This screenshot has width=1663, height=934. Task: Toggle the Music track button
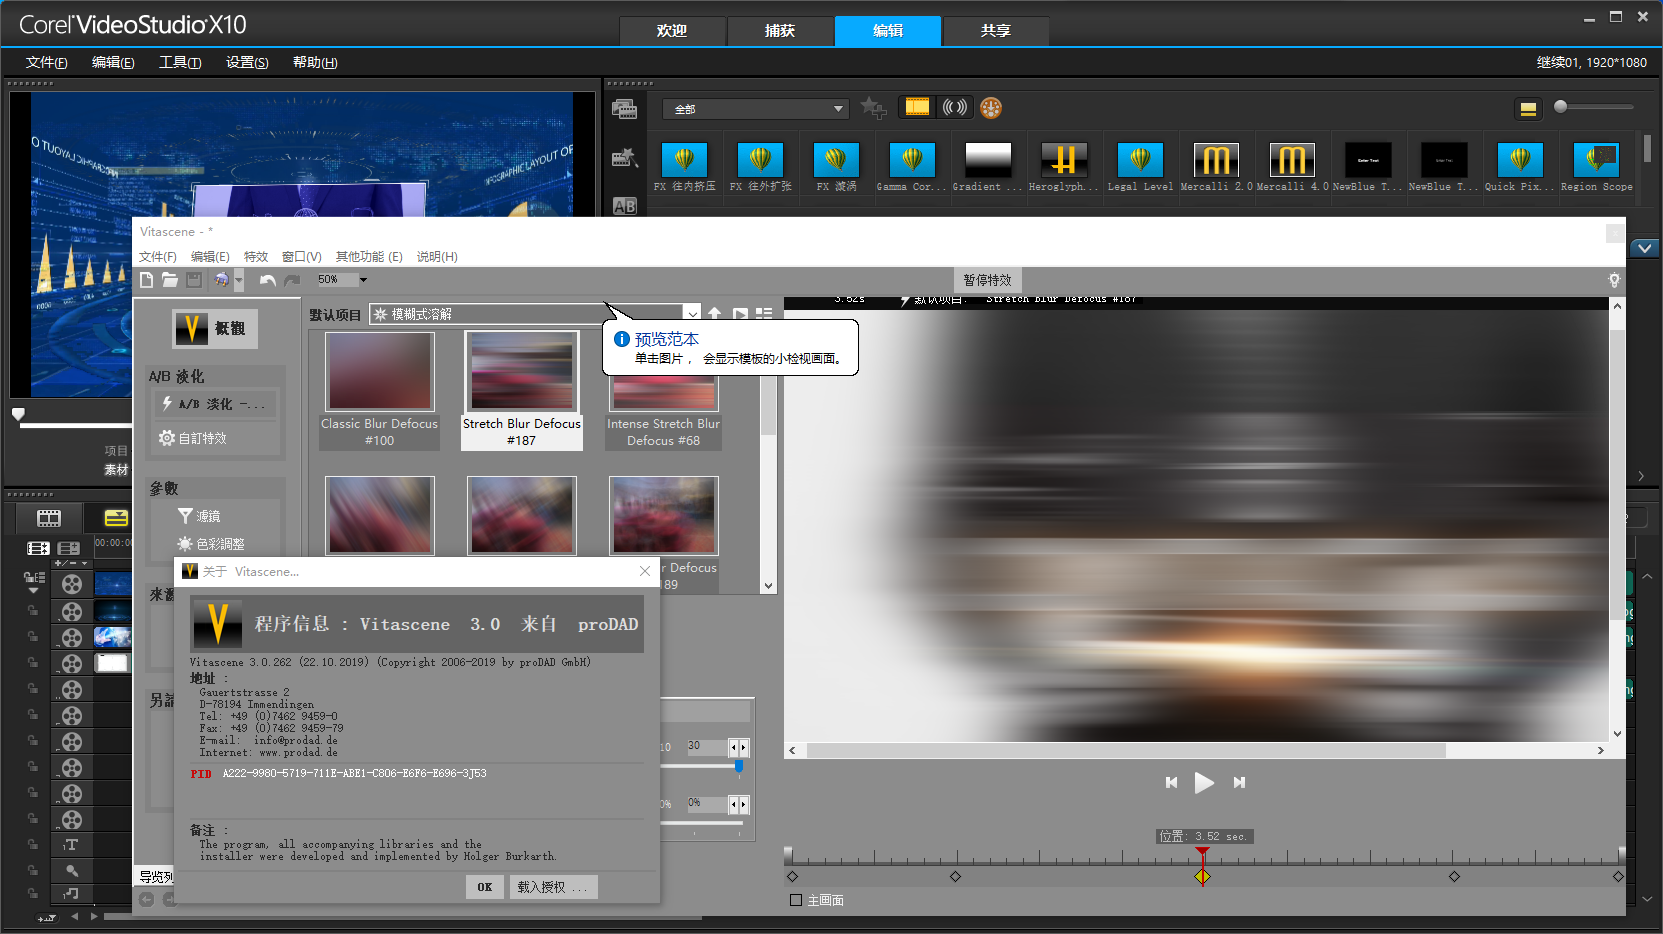pyautogui.click(x=71, y=894)
